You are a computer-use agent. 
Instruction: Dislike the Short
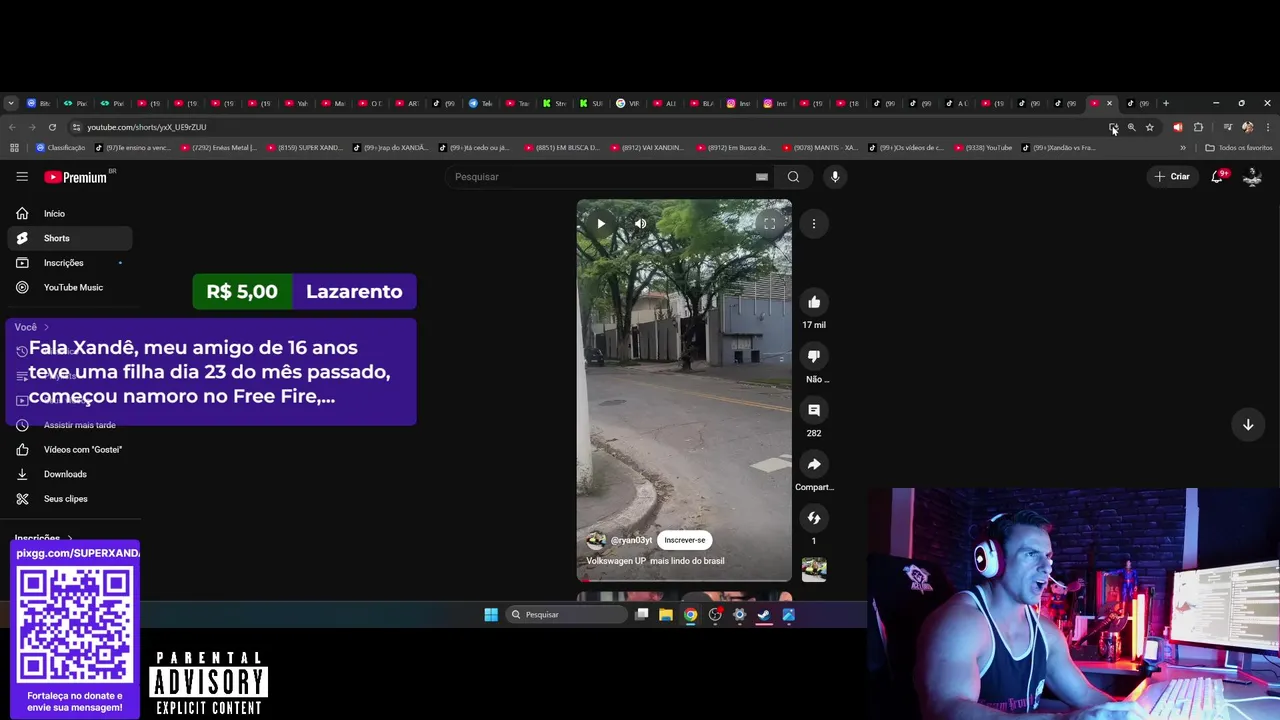pos(814,356)
